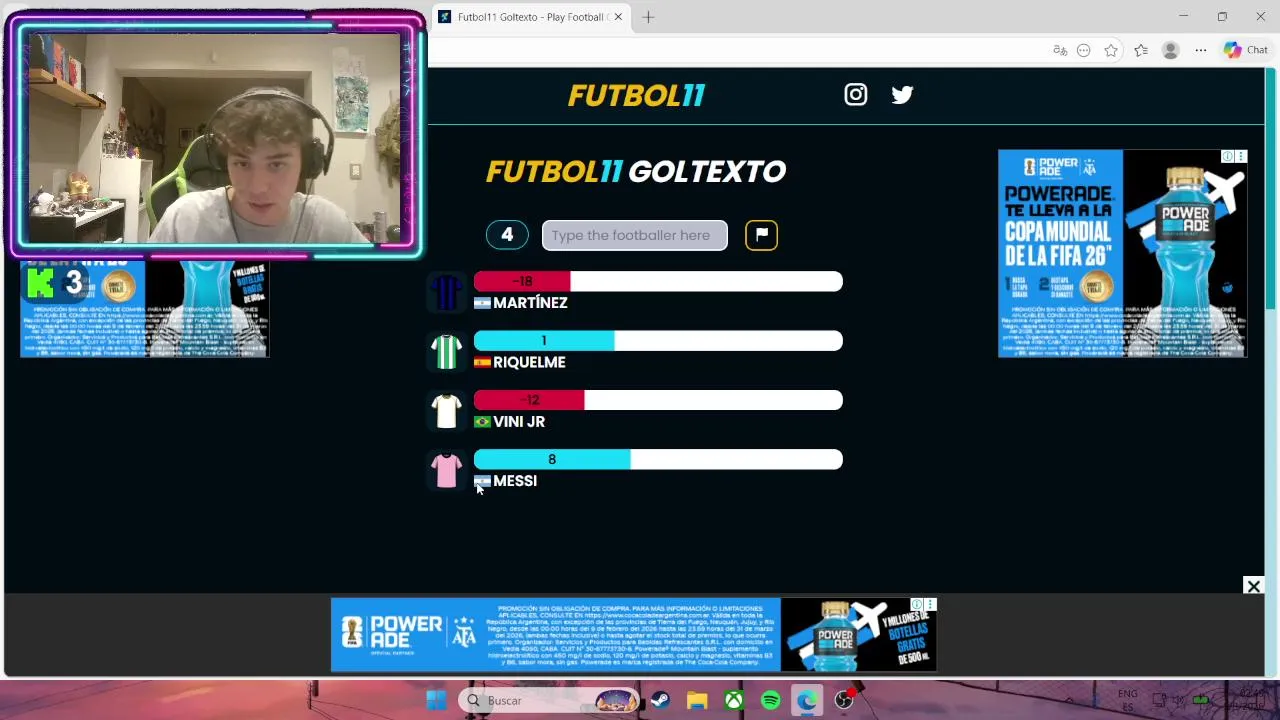Click the flag give-up button

(761, 235)
